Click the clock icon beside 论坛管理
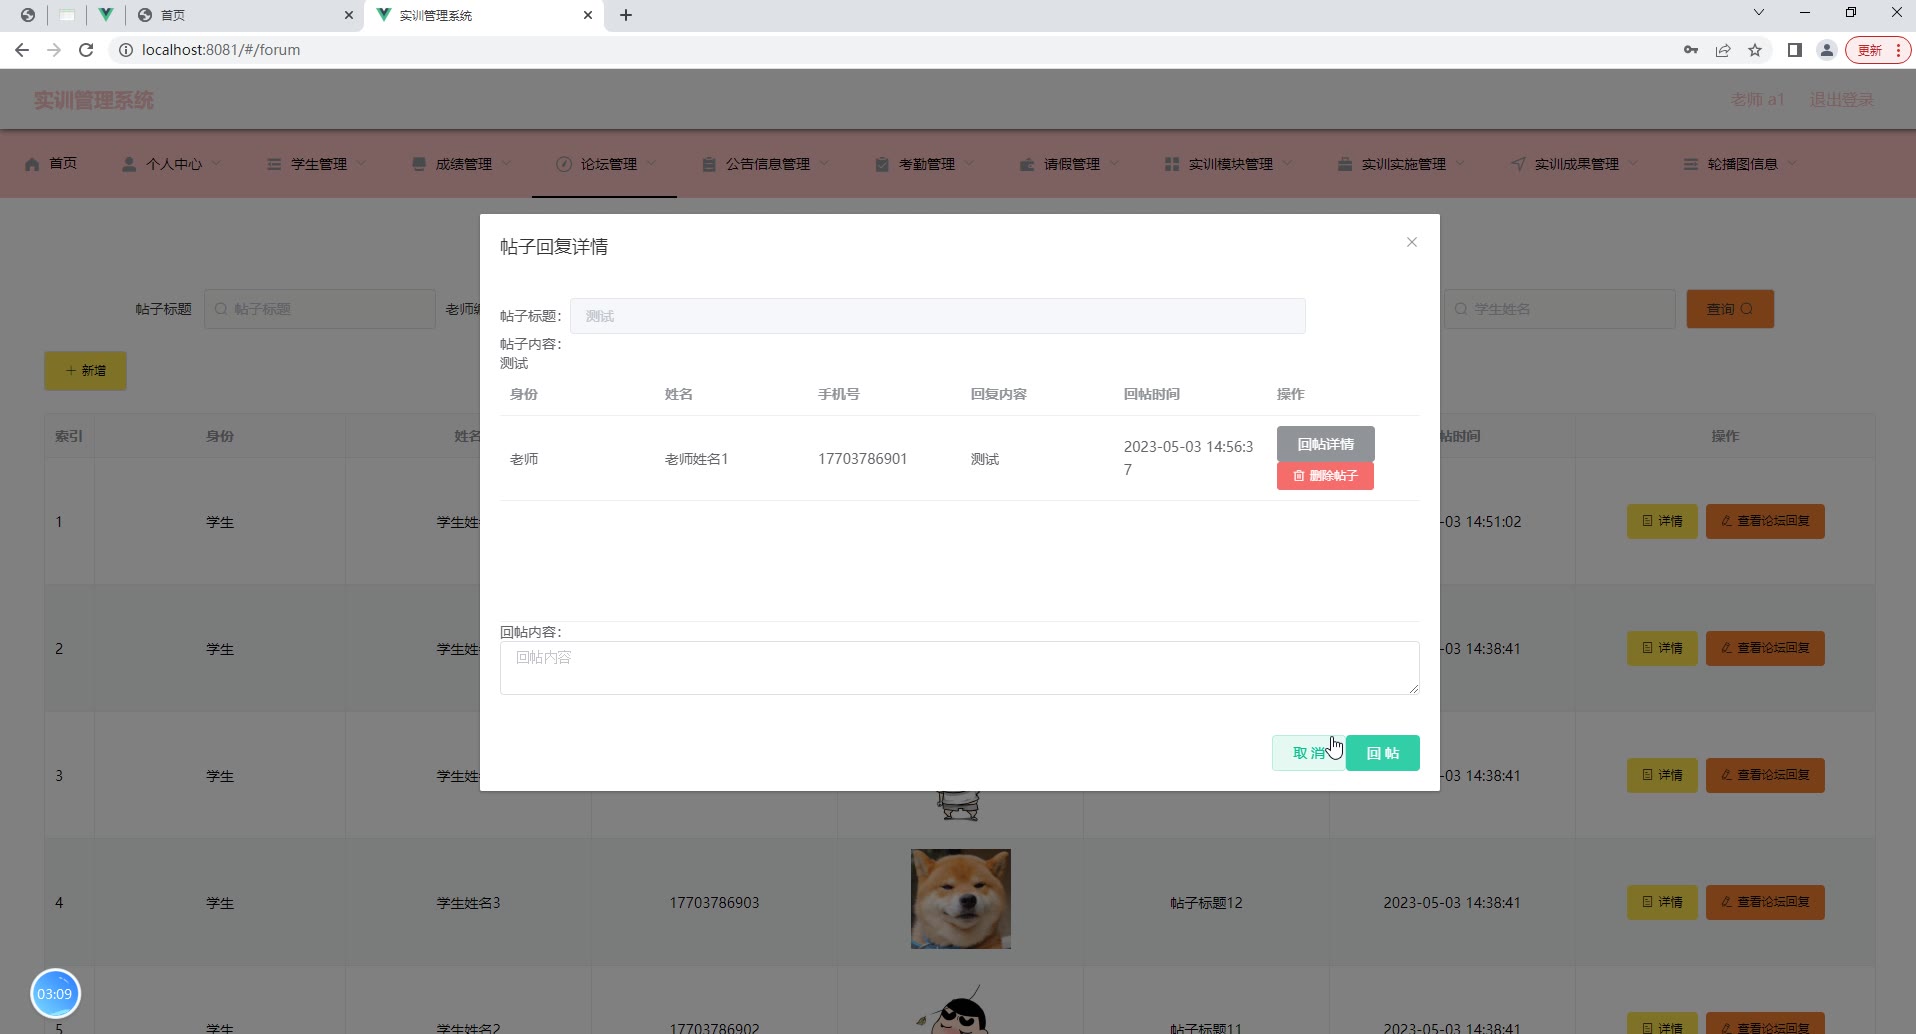This screenshot has height=1034, width=1916. (564, 164)
